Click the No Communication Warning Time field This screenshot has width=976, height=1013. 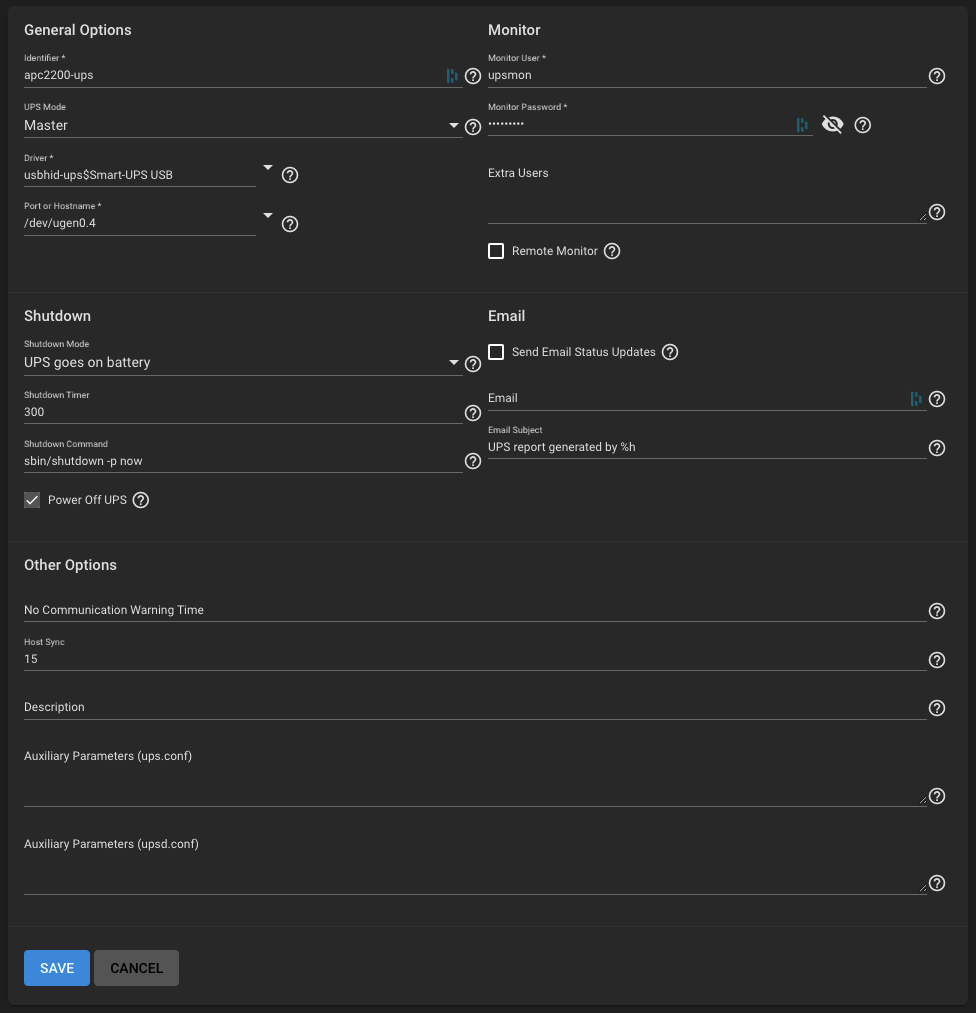(475, 610)
